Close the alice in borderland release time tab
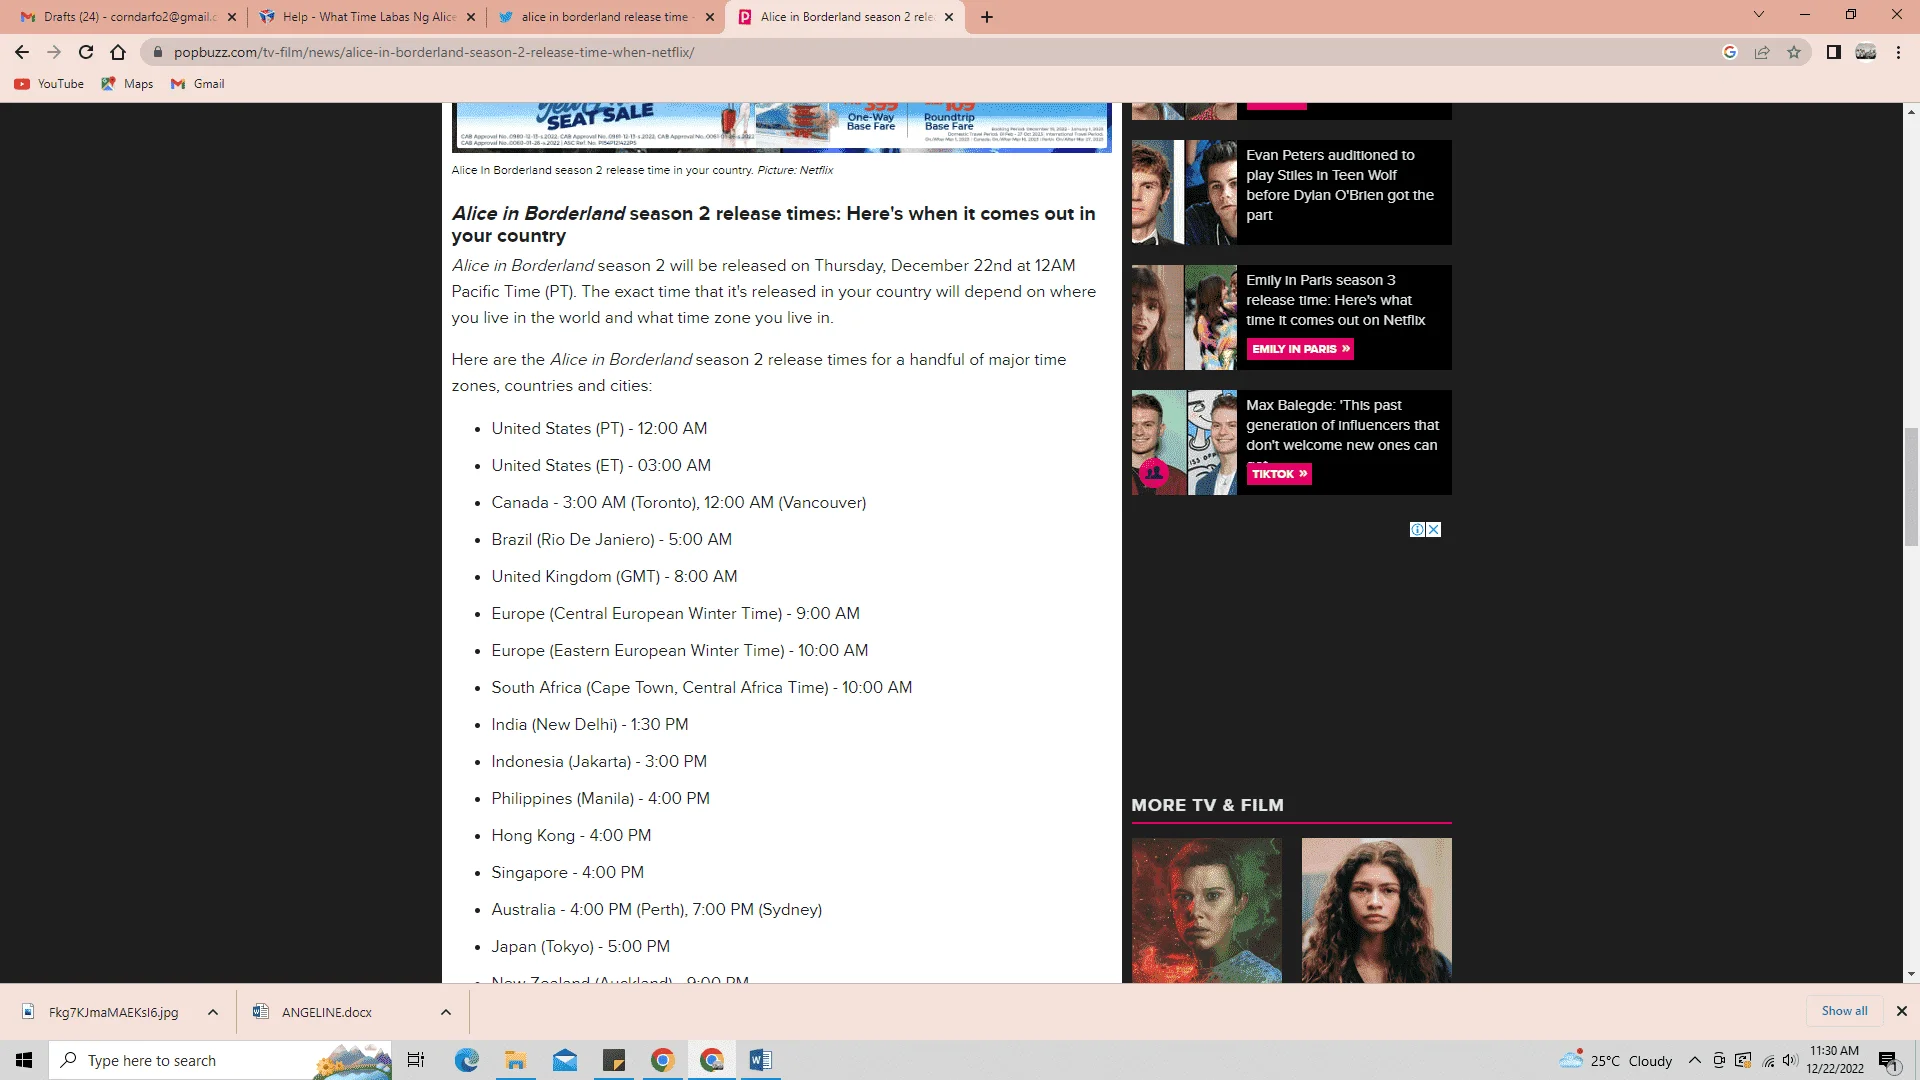Screen dimensions: 1920x1080 [x=710, y=17]
